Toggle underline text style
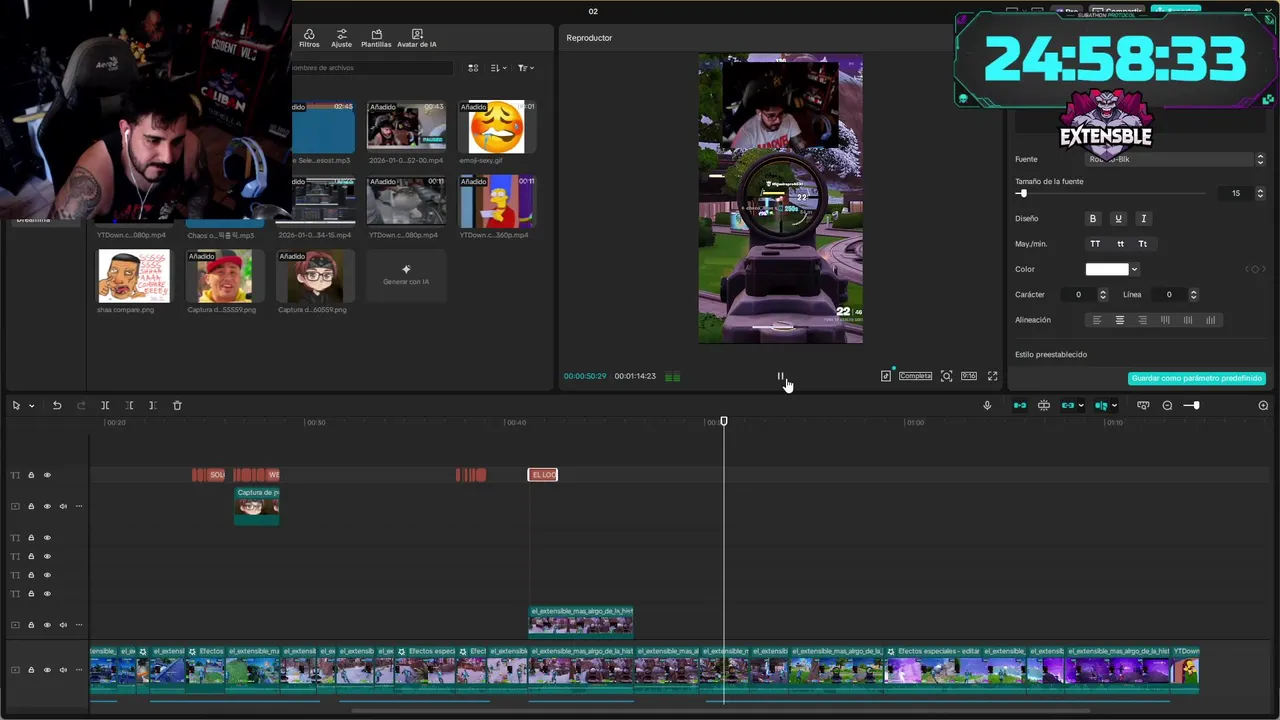The width and height of the screenshot is (1280, 720). (x=1118, y=218)
